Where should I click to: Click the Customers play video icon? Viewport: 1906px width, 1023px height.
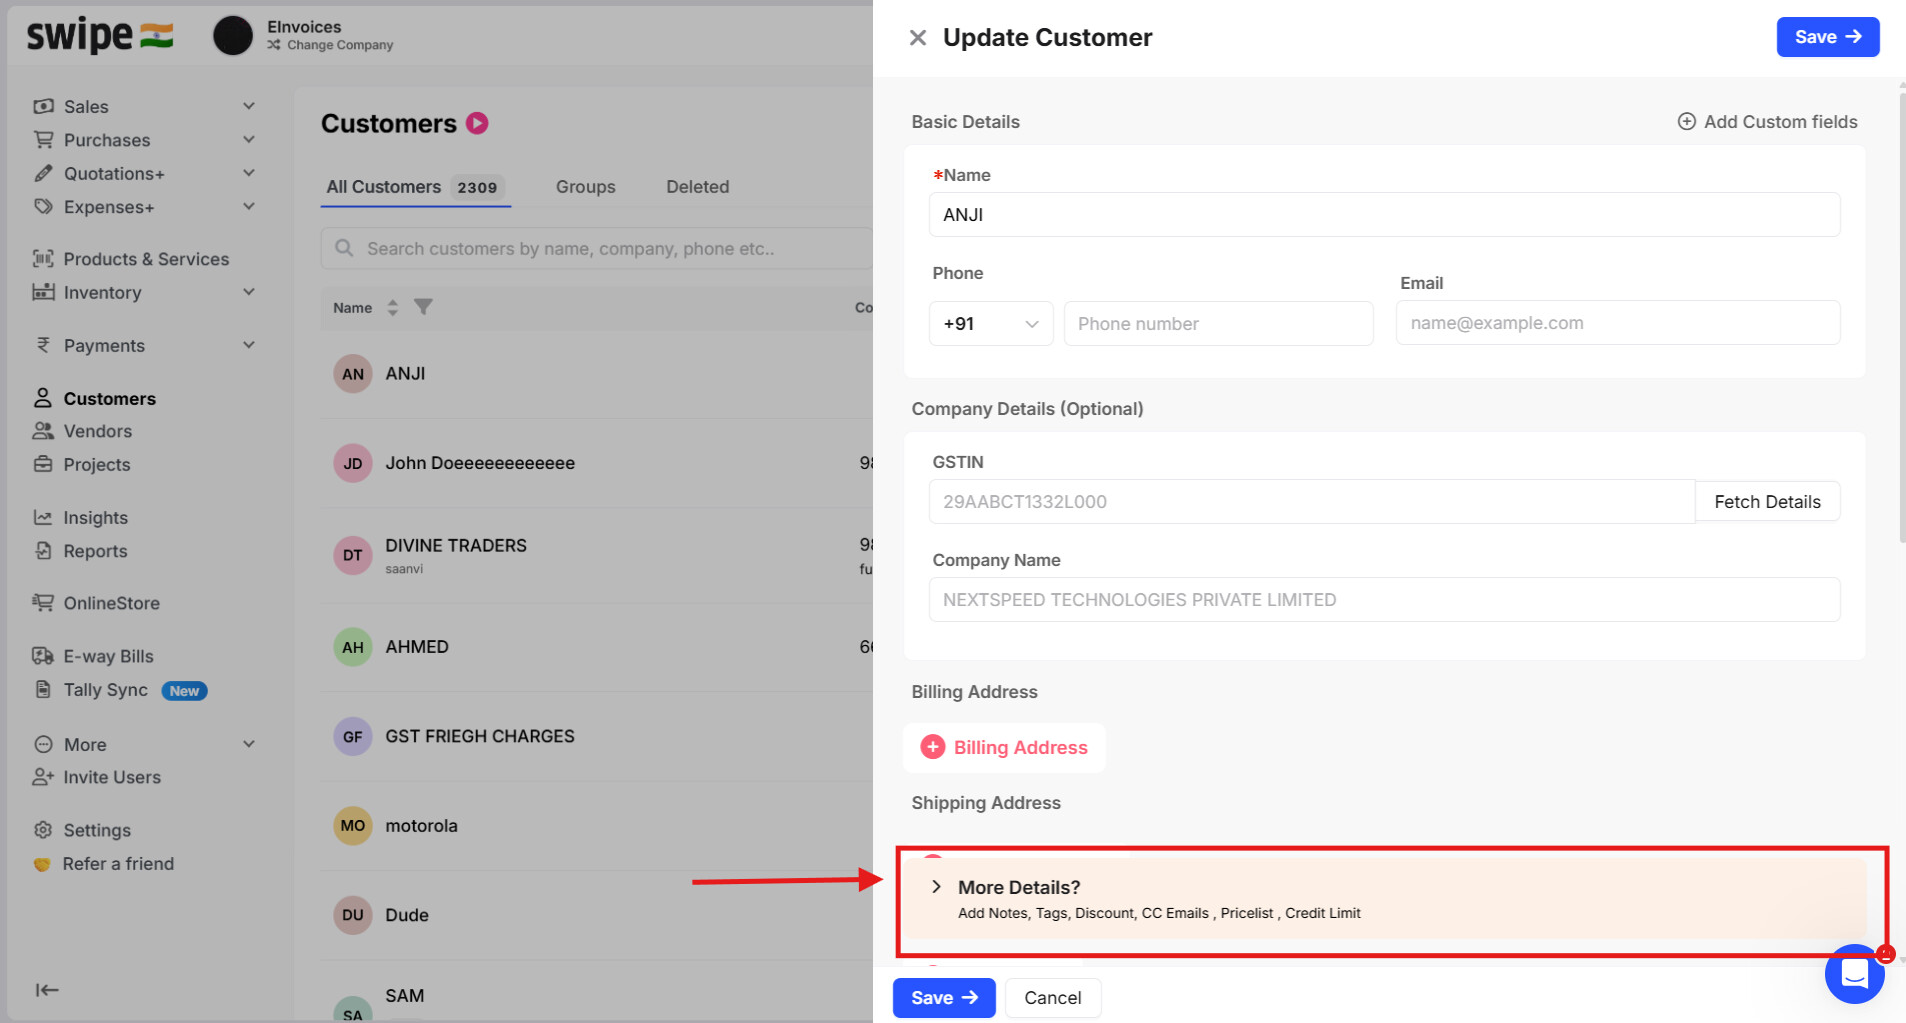pos(478,123)
